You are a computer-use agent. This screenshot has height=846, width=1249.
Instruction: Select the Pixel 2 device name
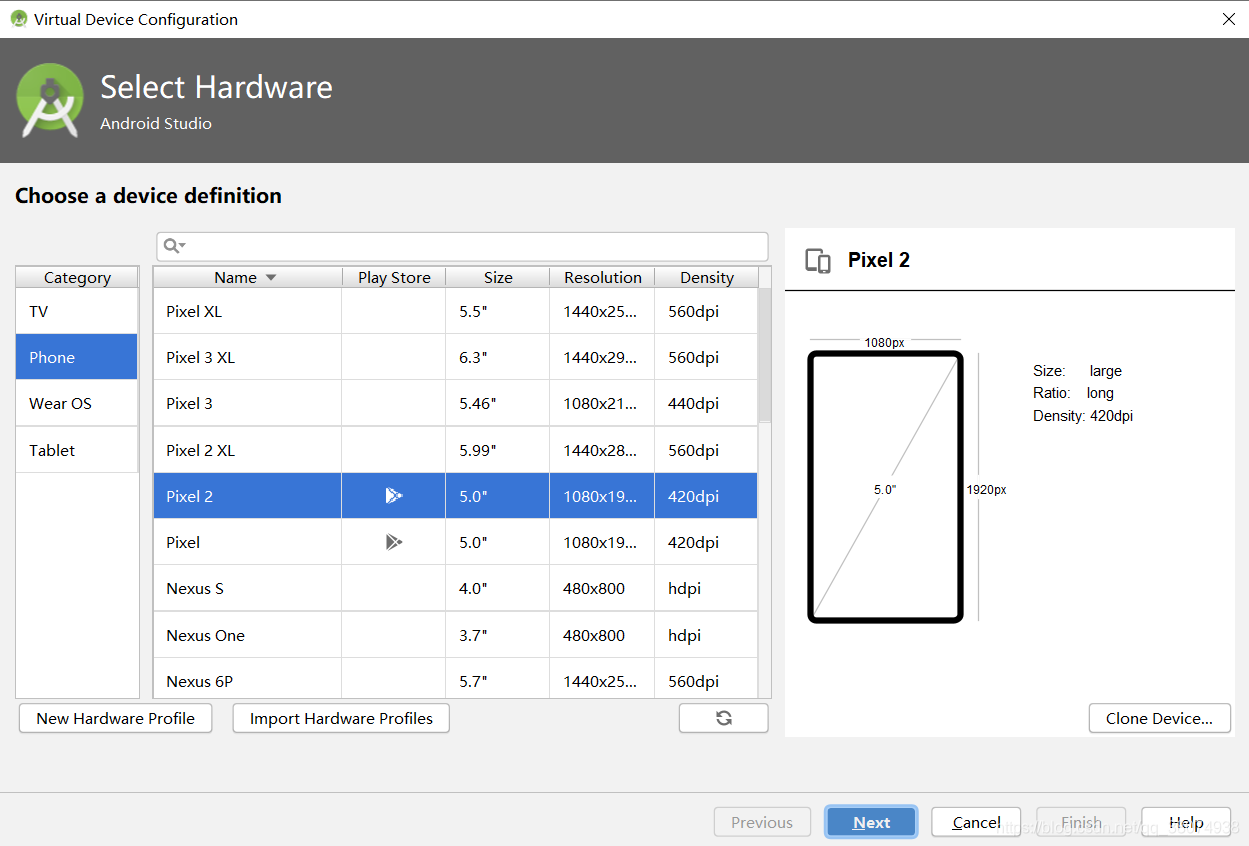189,496
